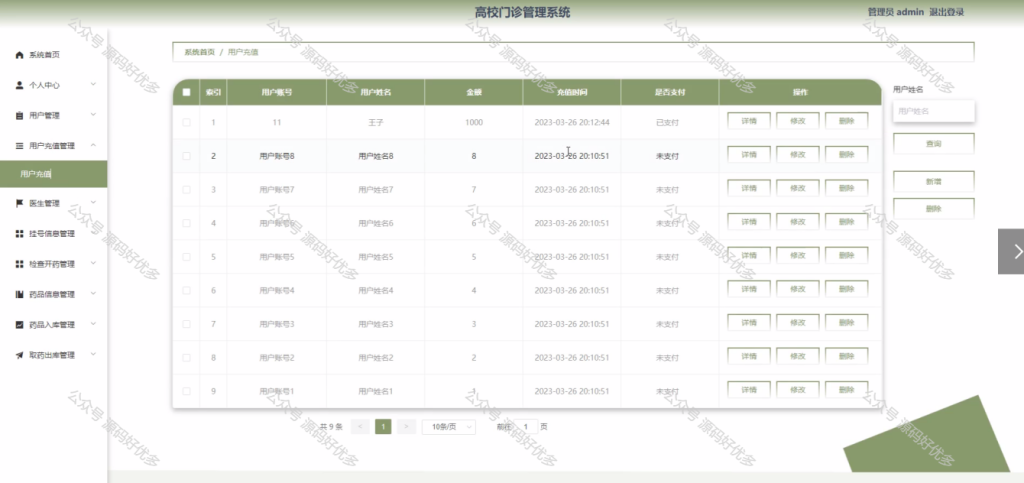Click pagination page number 1
The image size is (1024, 483).
point(383,427)
